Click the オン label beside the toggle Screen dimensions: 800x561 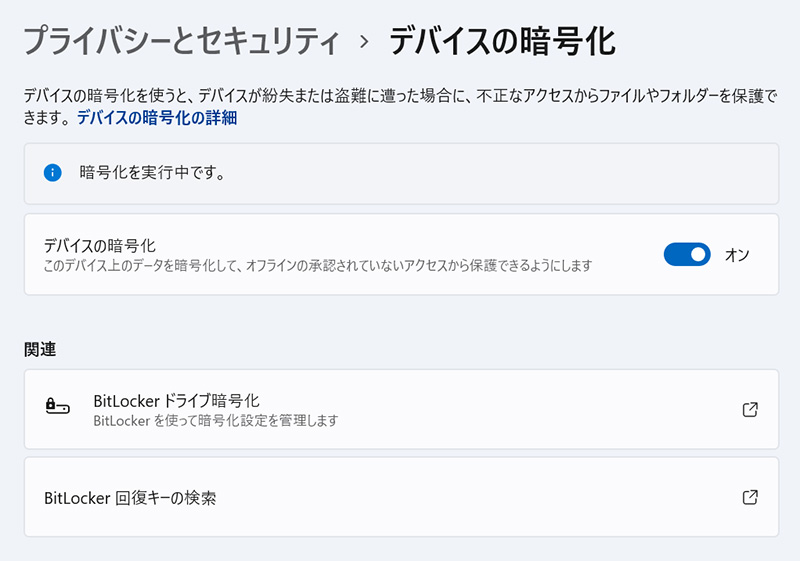coord(737,255)
